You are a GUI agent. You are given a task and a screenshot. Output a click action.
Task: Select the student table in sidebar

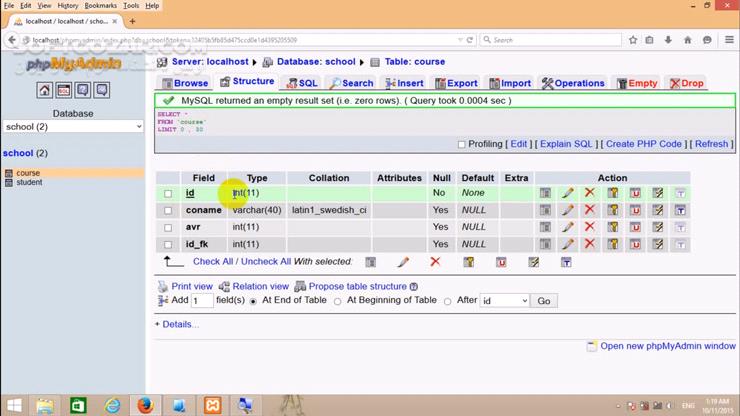(29, 182)
